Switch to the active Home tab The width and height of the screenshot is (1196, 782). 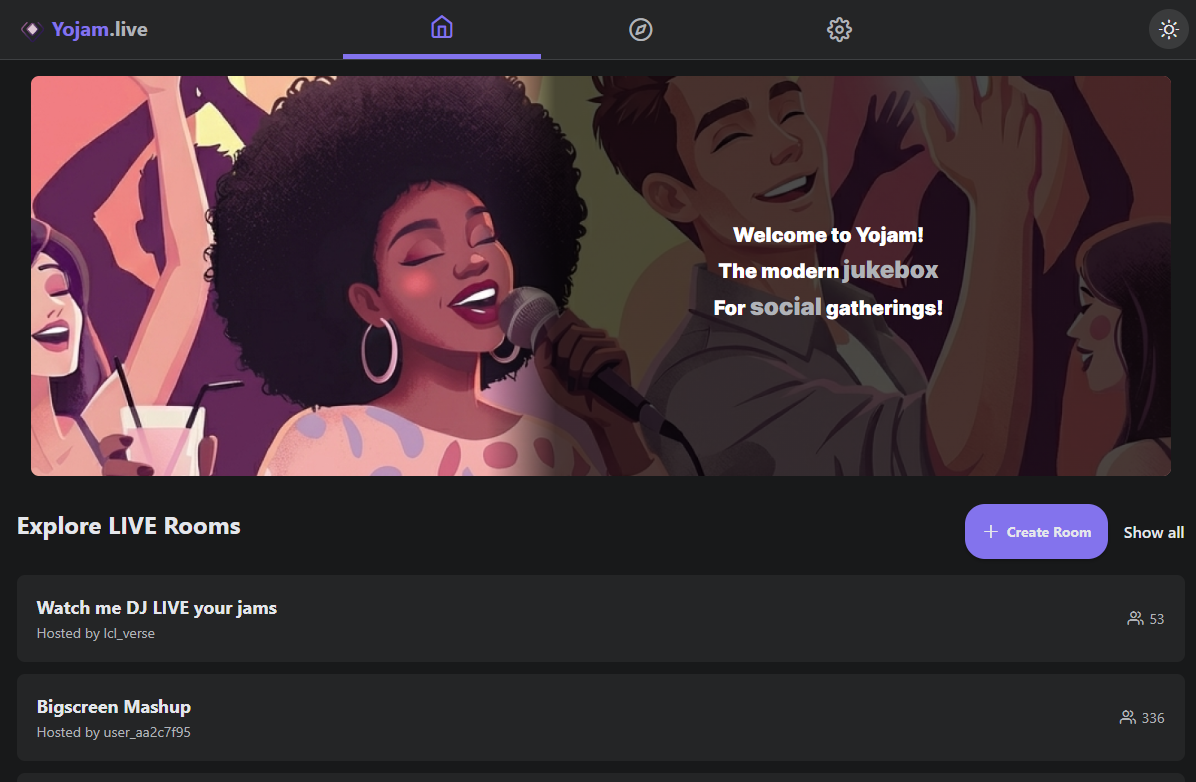(442, 29)
